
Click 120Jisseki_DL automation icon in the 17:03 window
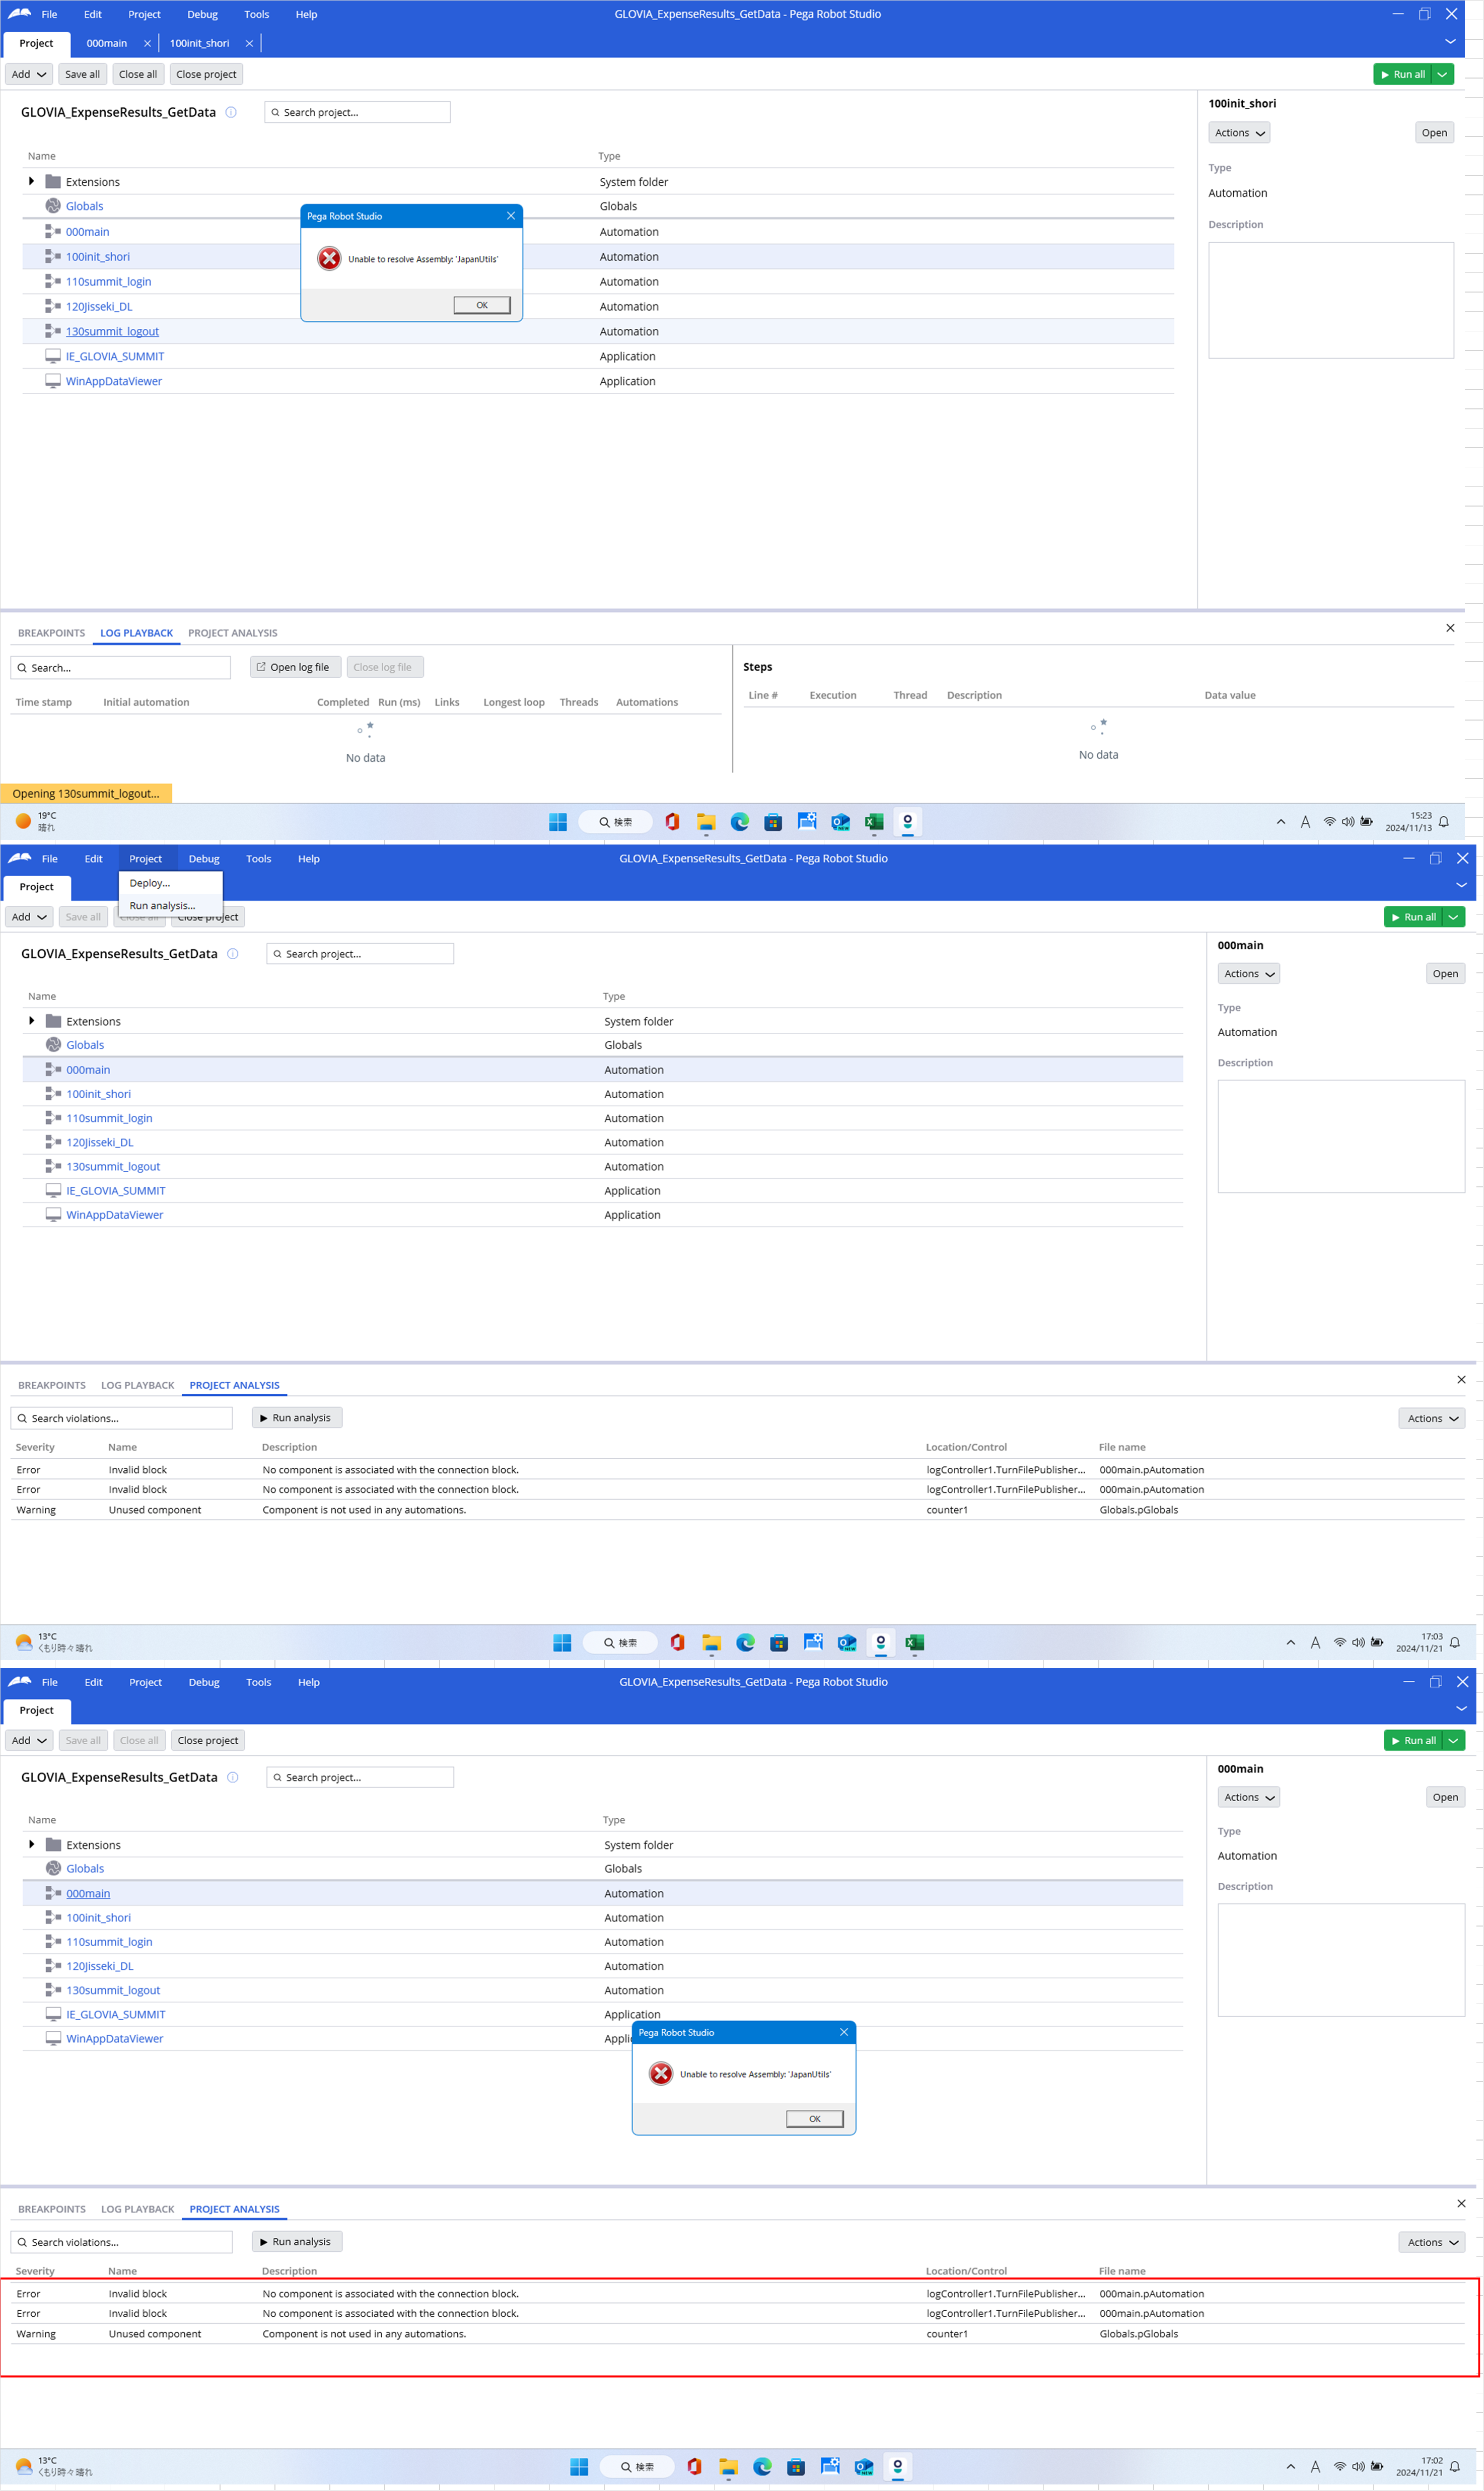pos(54,1142)
